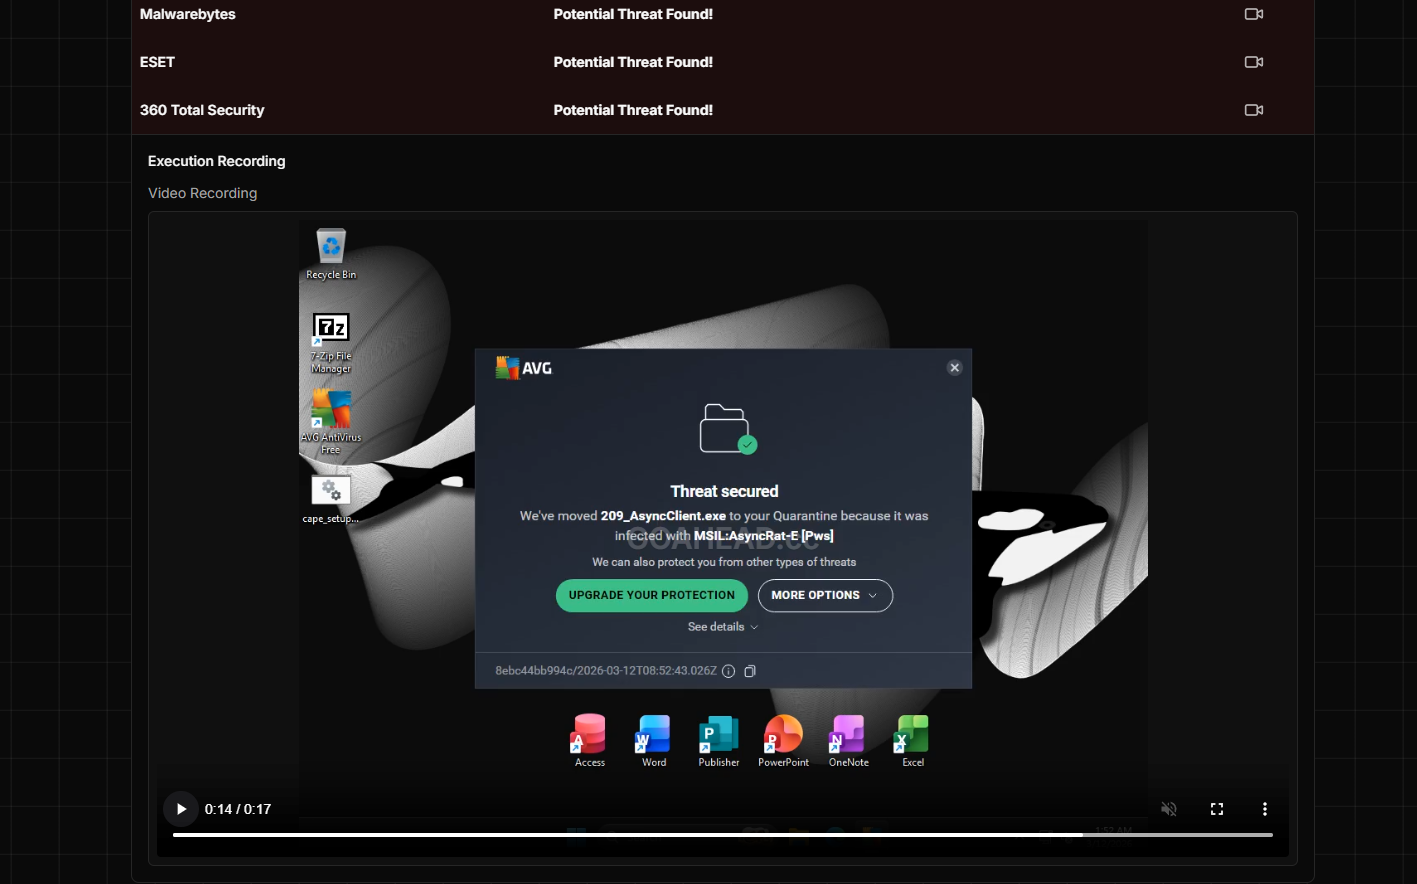Unmute the video with the speaker icon

(1168, 809)
